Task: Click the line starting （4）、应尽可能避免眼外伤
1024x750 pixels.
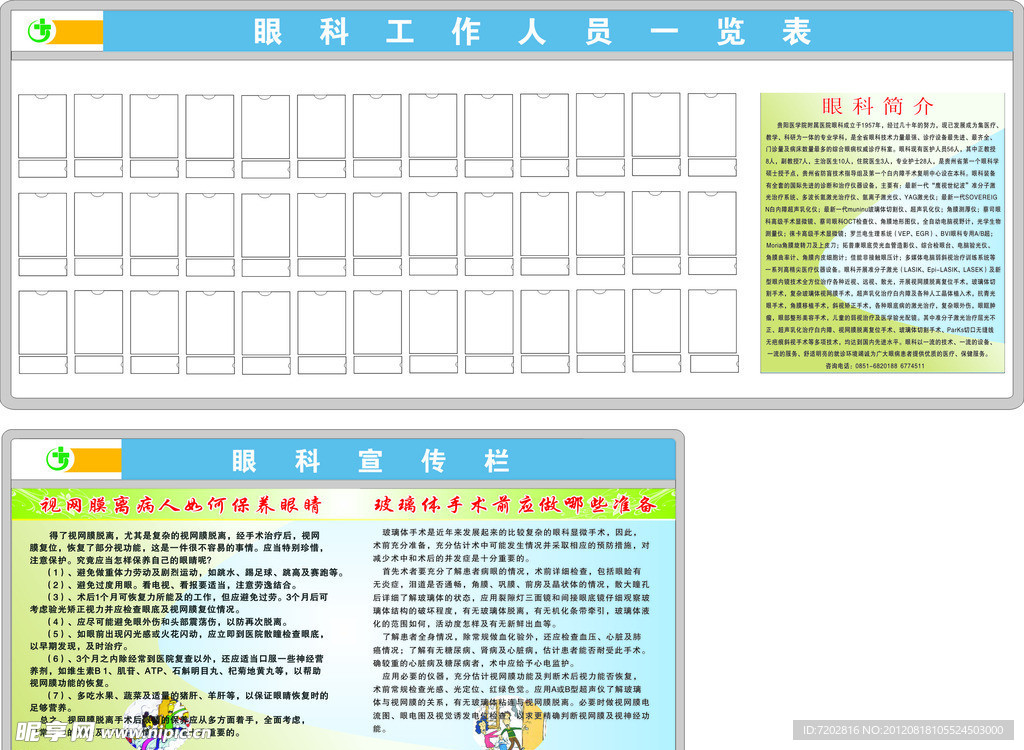Action: tap(167, 622)
